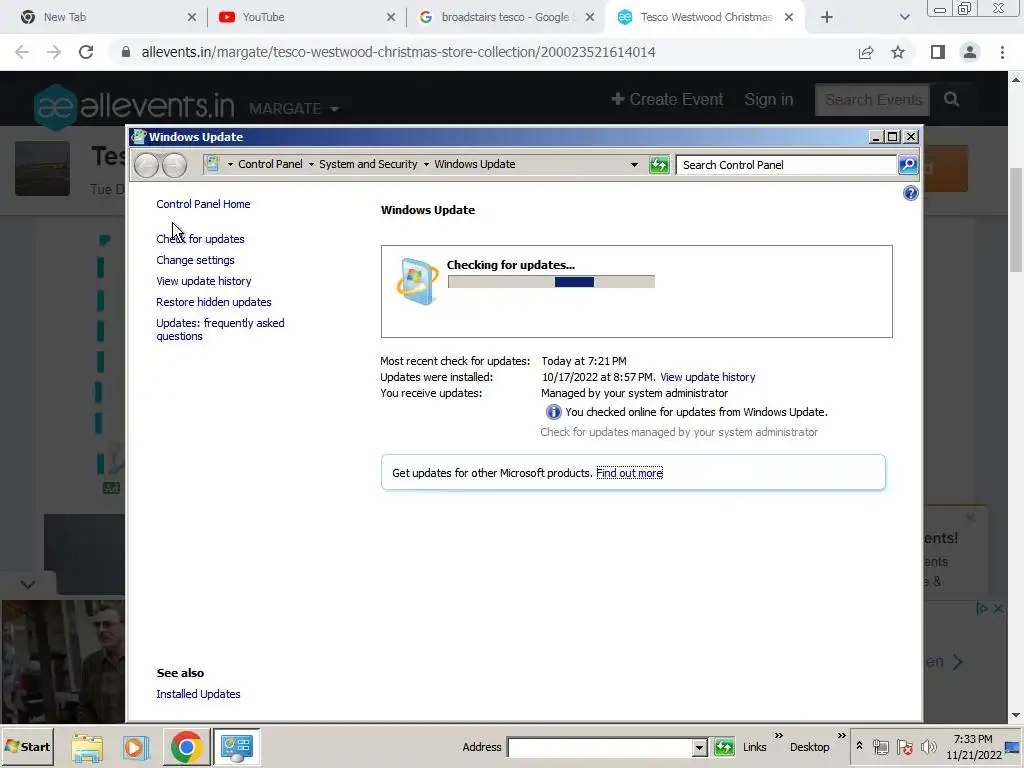Screen dimensions: 1024x768
Task: Click the Checking for updates progress bar
Action: point(551,282)
